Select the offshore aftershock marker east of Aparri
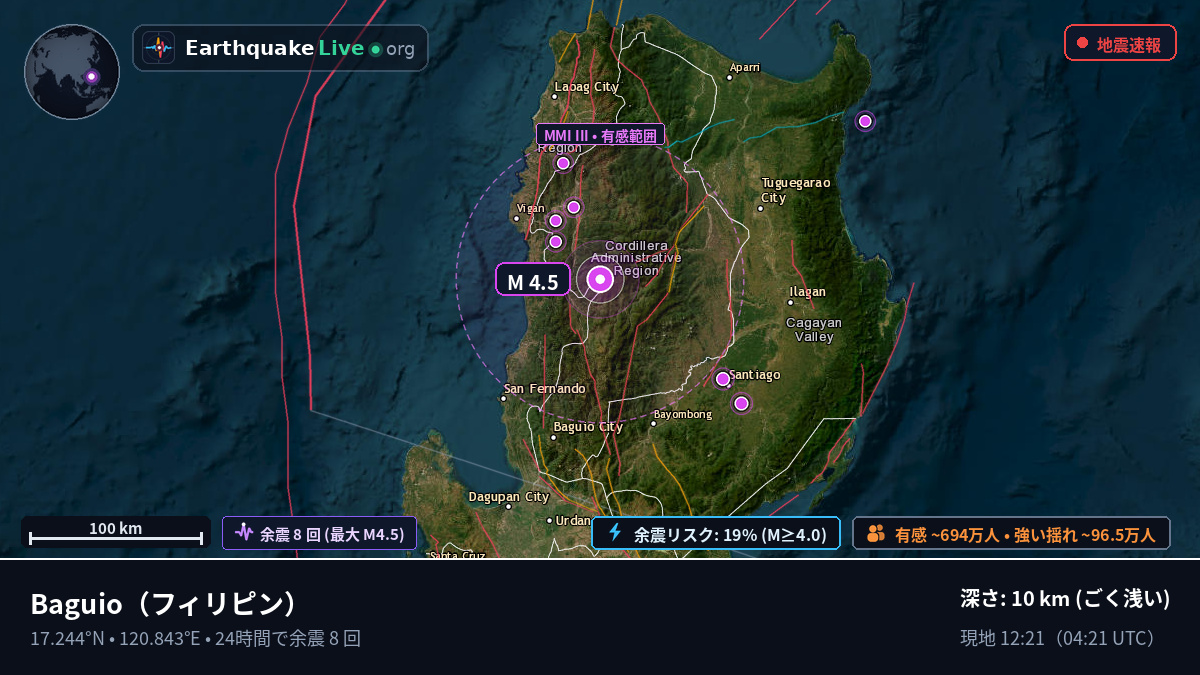The width and height of the screenshot is (1200, 675). point(865,121)
